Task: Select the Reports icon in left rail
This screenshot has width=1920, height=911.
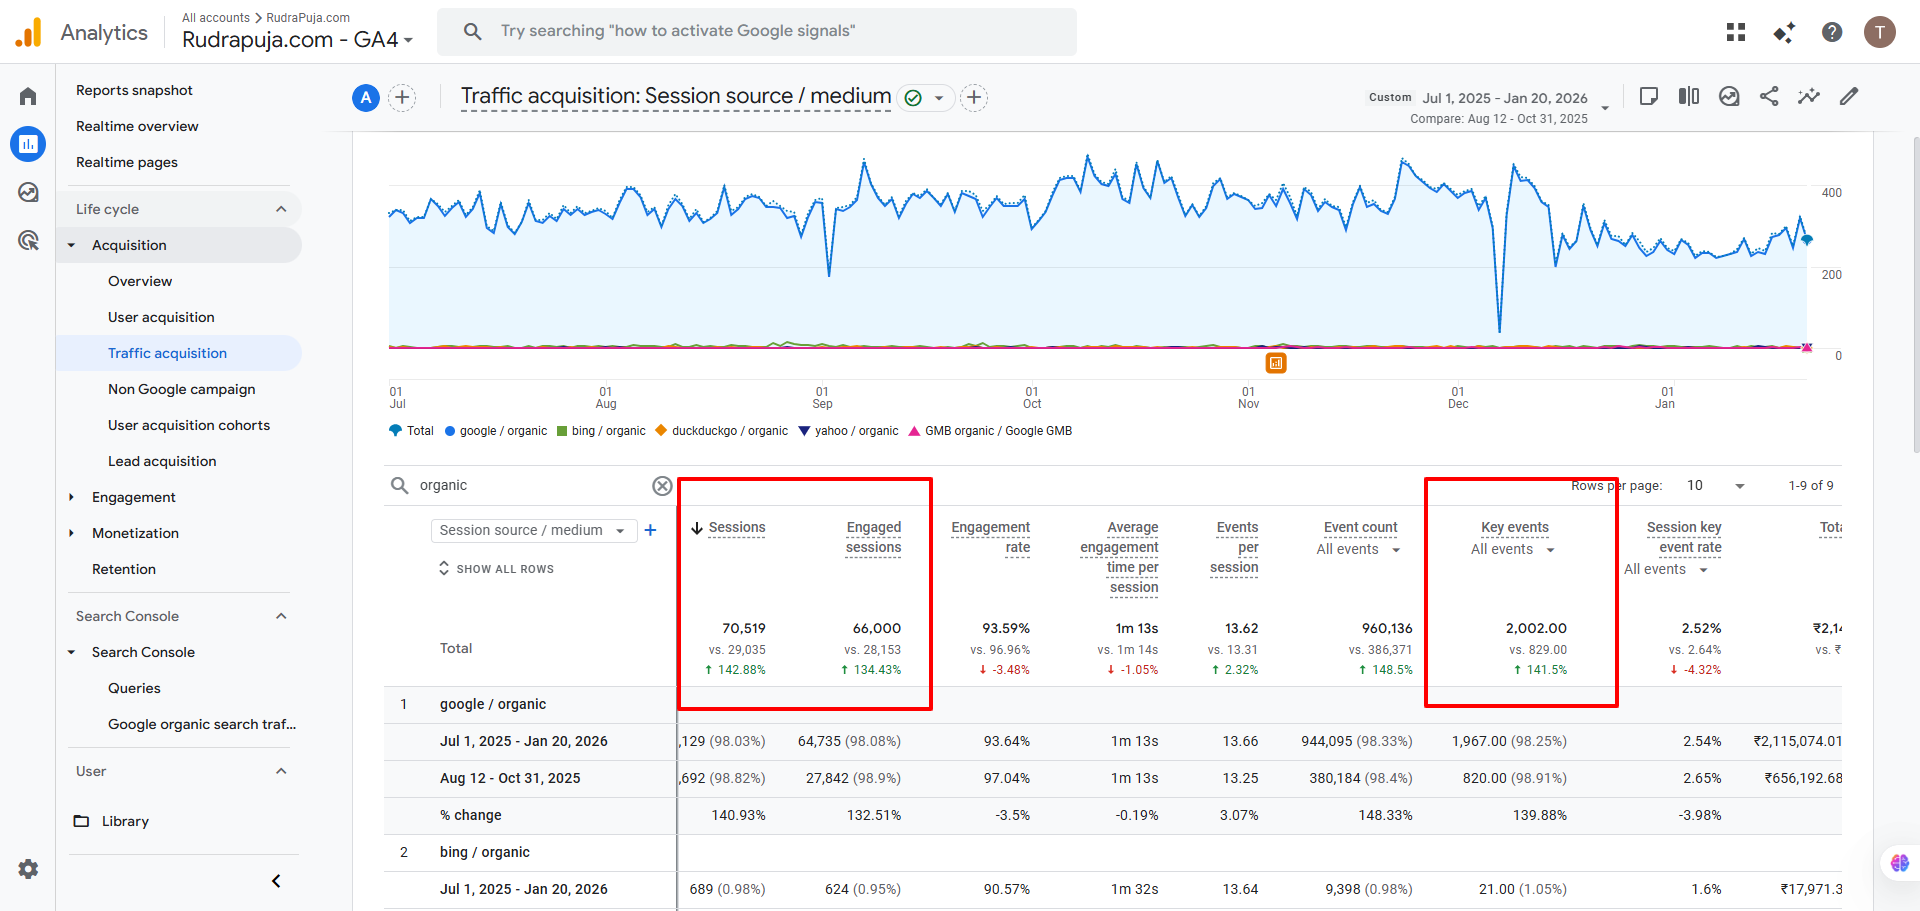Action: point(28,144)
